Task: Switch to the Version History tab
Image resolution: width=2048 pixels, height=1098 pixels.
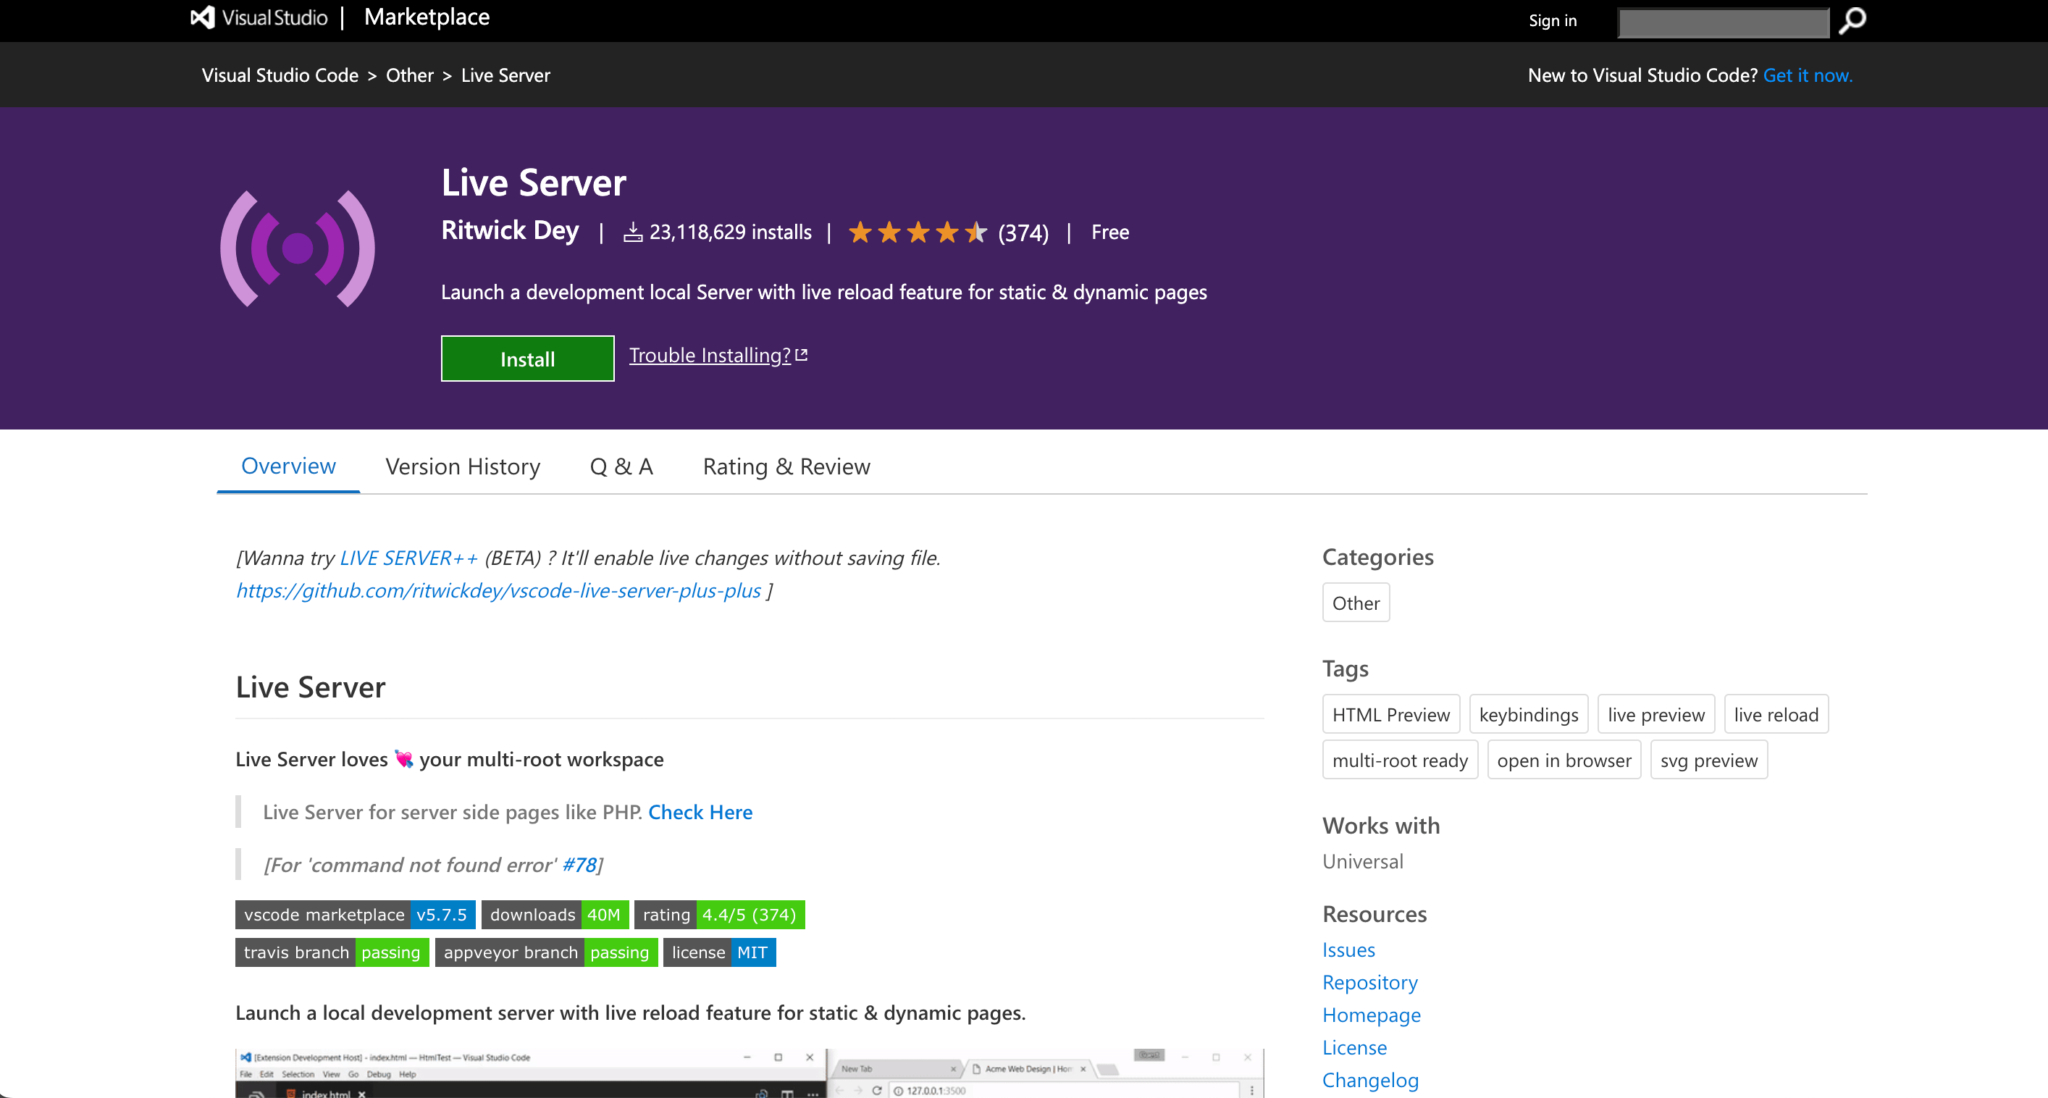Action: 462,466
